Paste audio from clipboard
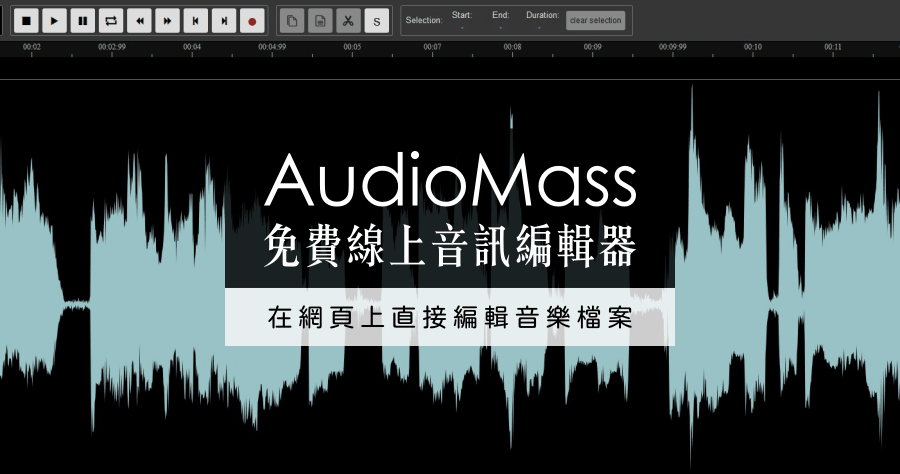The image size is (900, 474). (x=320, y=21)
